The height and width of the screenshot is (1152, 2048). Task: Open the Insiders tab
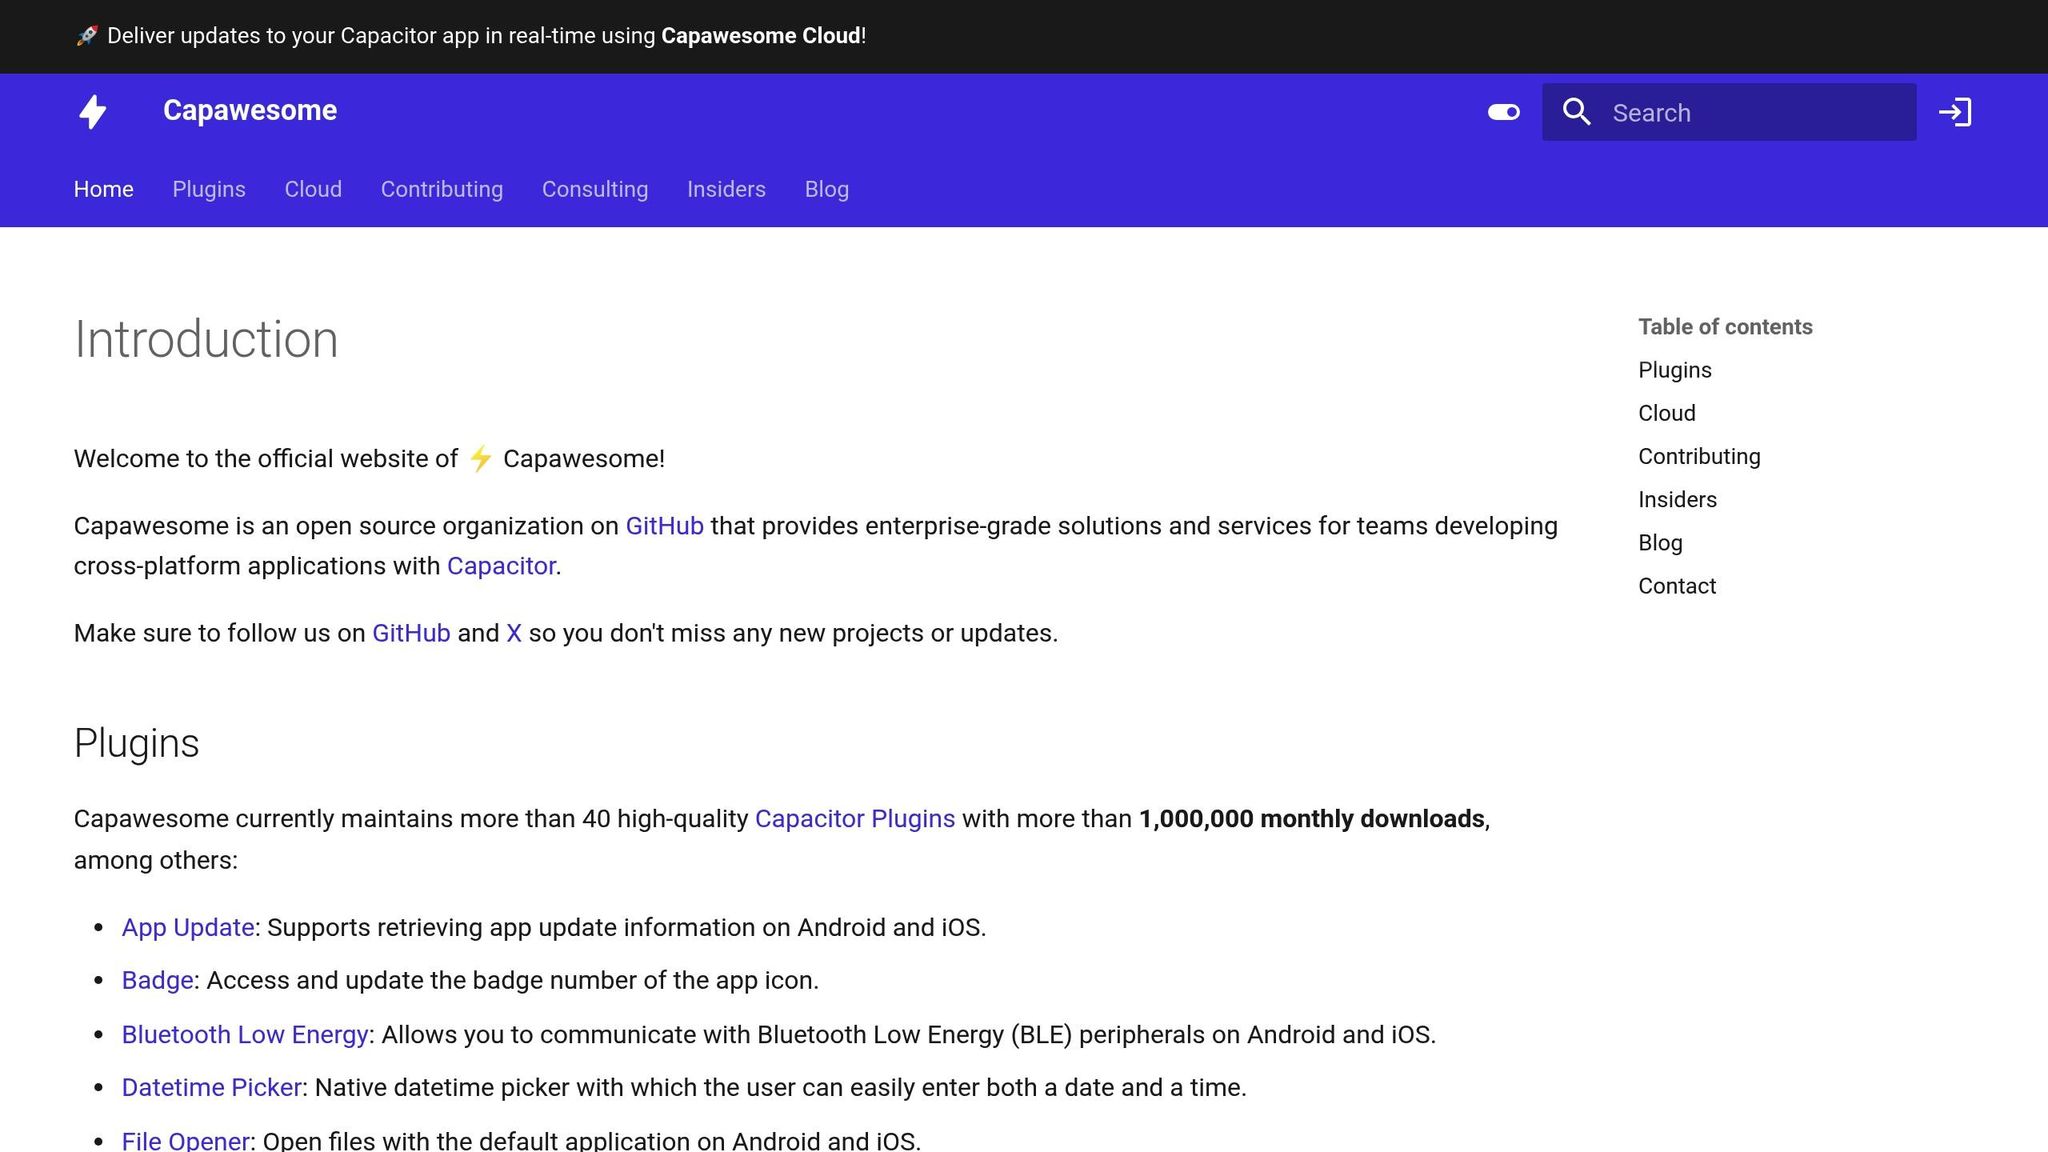pos(726,189)
